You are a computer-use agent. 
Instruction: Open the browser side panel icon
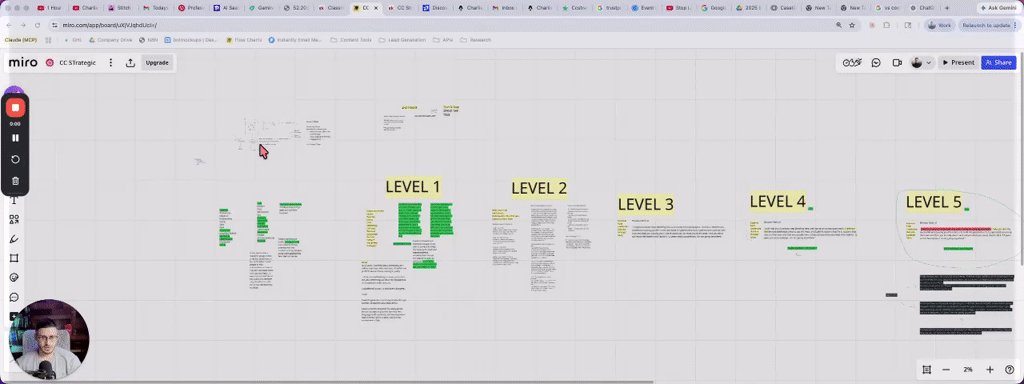pos(908,25)
